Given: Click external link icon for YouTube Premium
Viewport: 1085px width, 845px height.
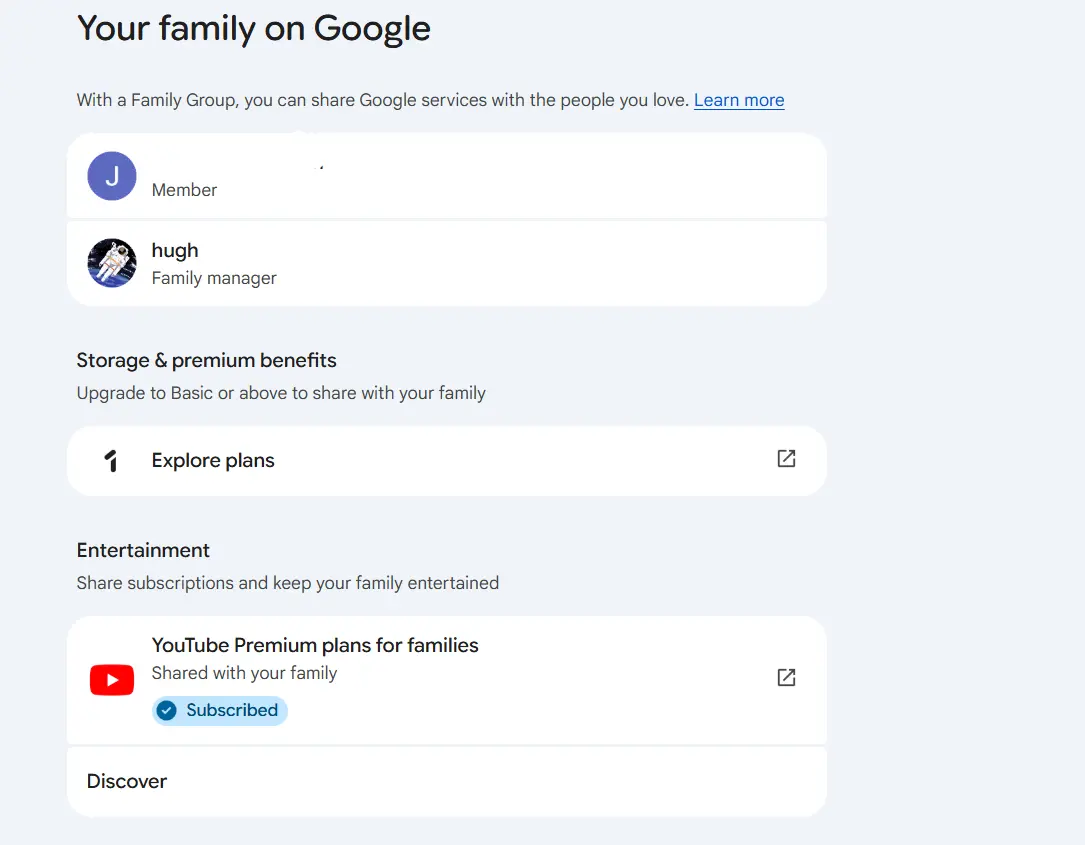Looking at the screenshot, I should click(x=786, y=677).
